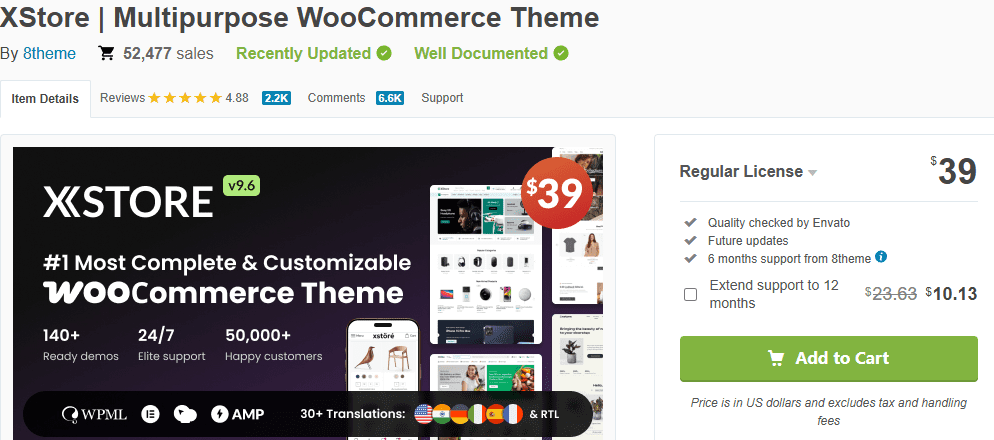Click the USA flag in translations
This screenshot has height=440, width=994.
pos(423,413)
